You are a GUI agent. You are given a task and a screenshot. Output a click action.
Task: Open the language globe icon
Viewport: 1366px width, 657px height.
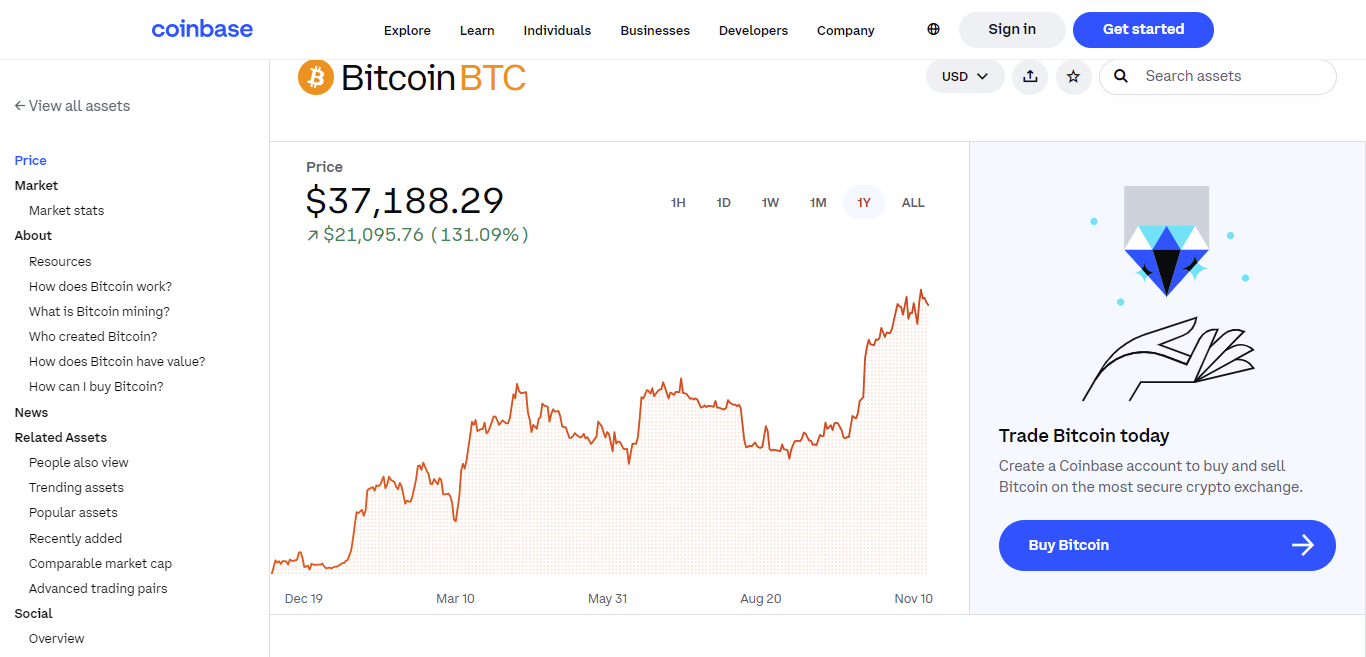coord(932,29)
